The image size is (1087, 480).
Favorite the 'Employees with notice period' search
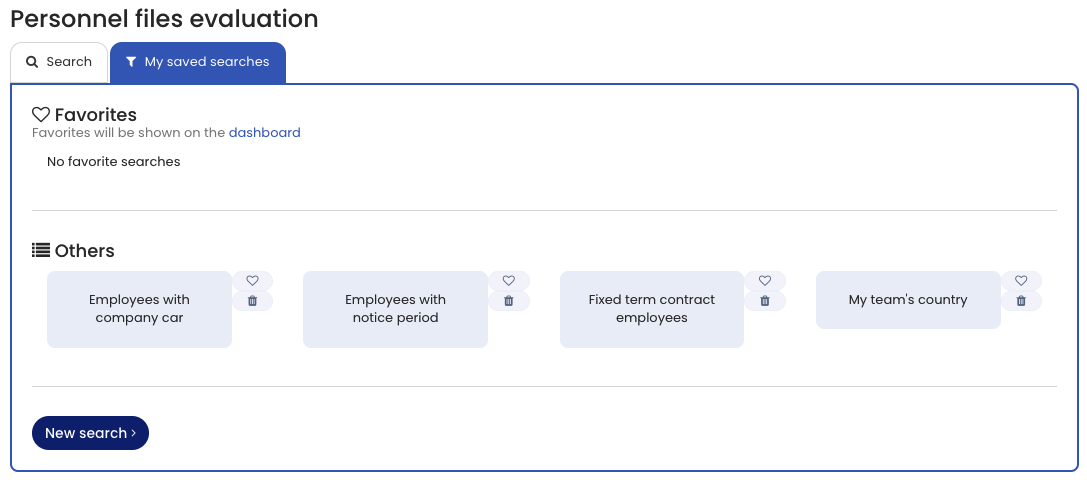click(509, 281)
